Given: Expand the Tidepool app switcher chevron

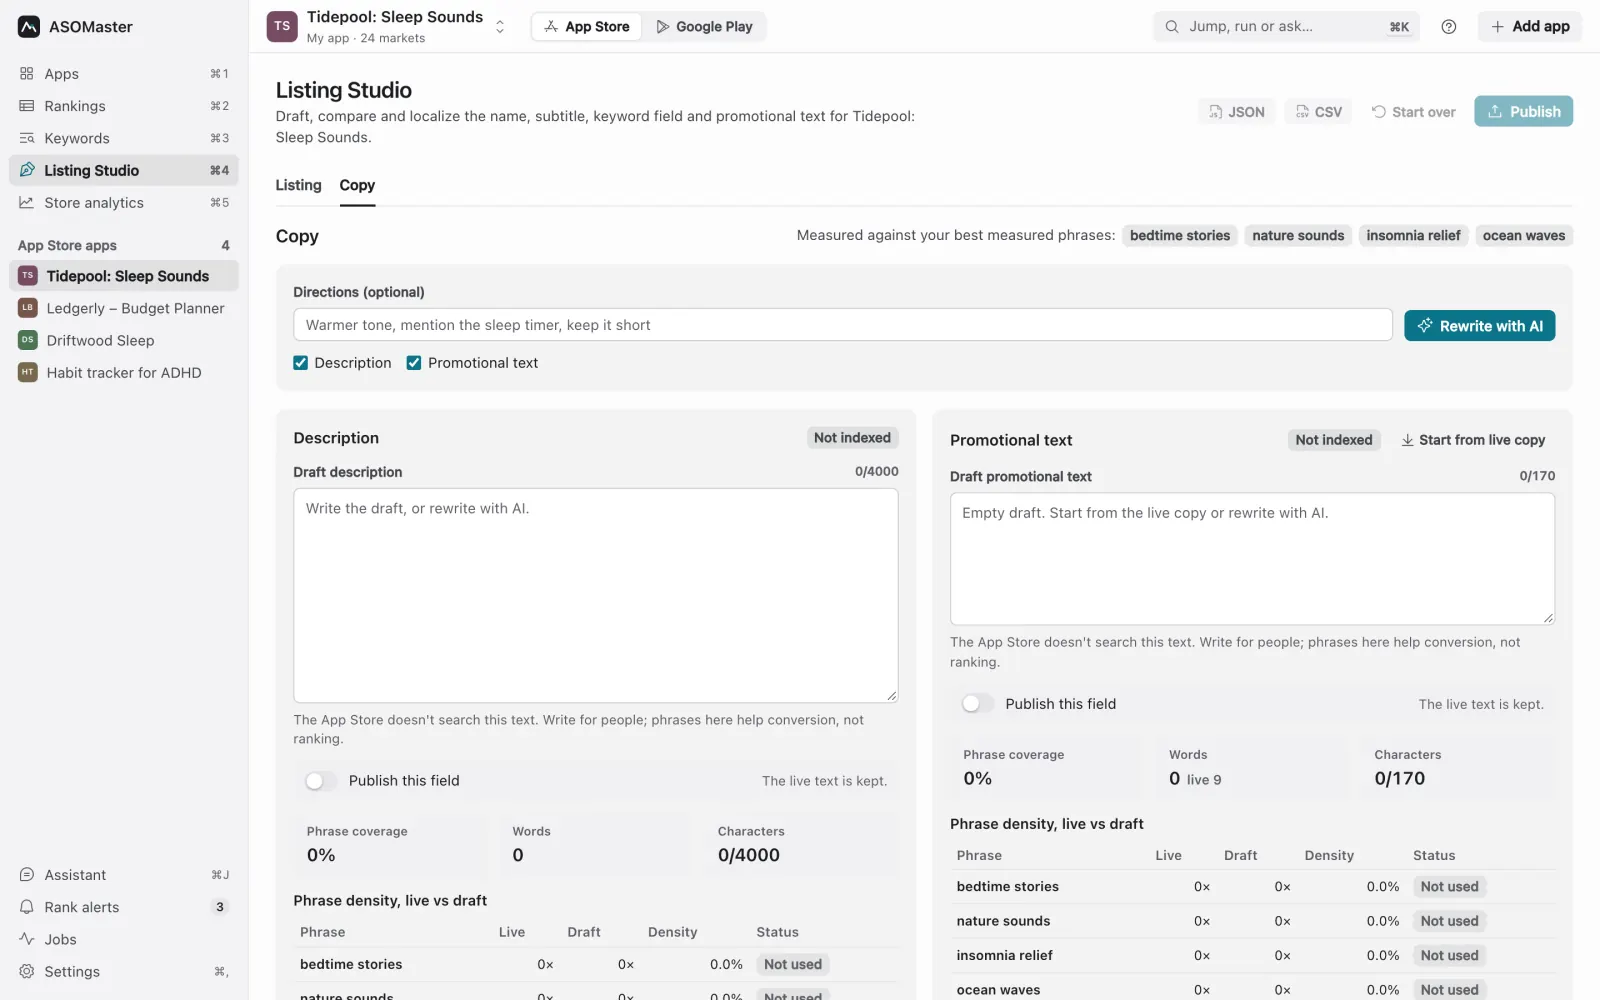Looking at the screenshot, I should [x=500, y=27].
